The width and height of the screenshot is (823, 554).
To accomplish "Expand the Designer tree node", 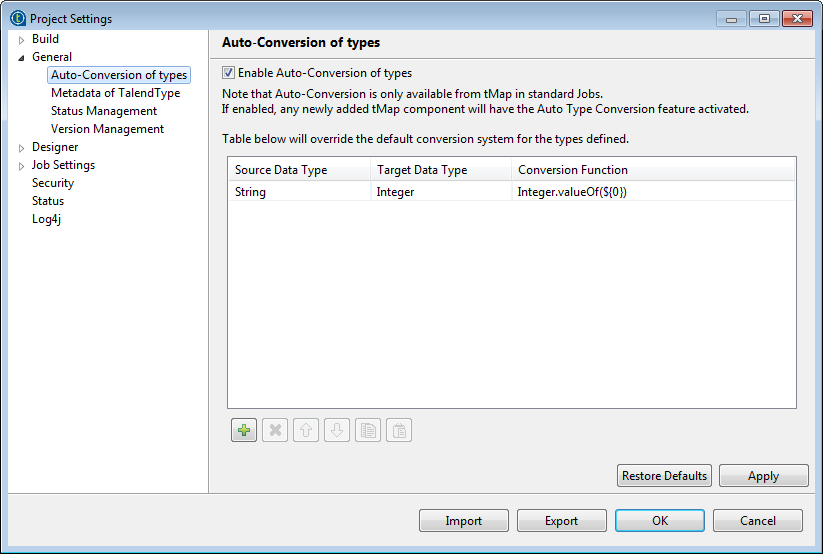I will click(21, 148).
